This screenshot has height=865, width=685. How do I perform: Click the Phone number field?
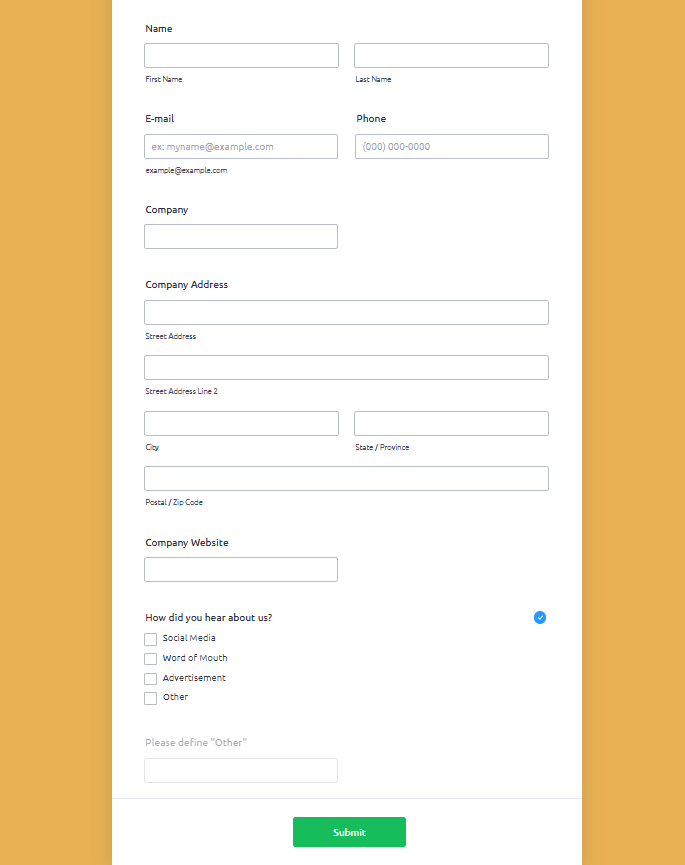click(452, 147)
